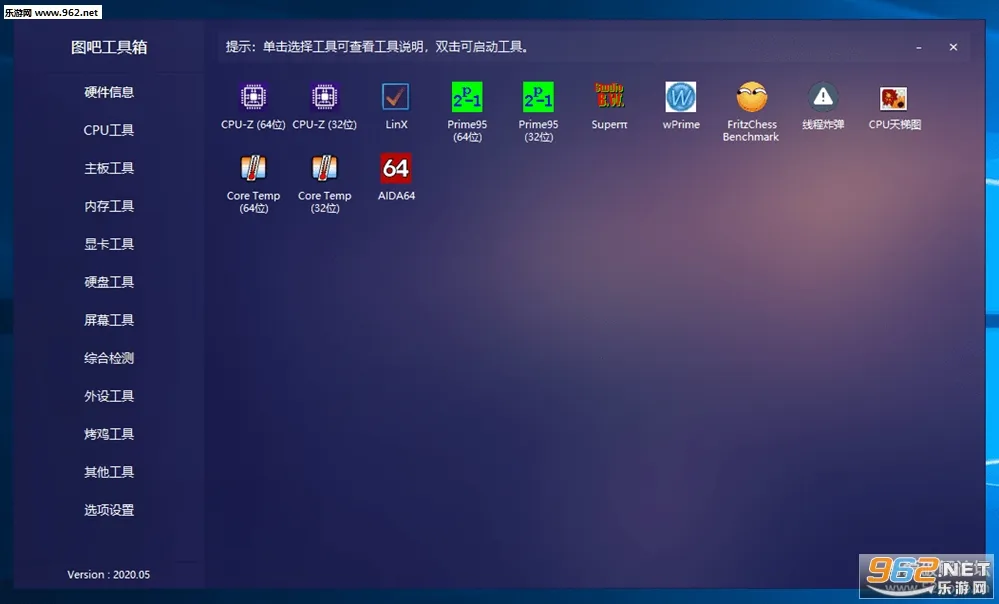Start the AIDA64 diagnostic tool
This screenshot has width=999, height=604.
point(396,178)
